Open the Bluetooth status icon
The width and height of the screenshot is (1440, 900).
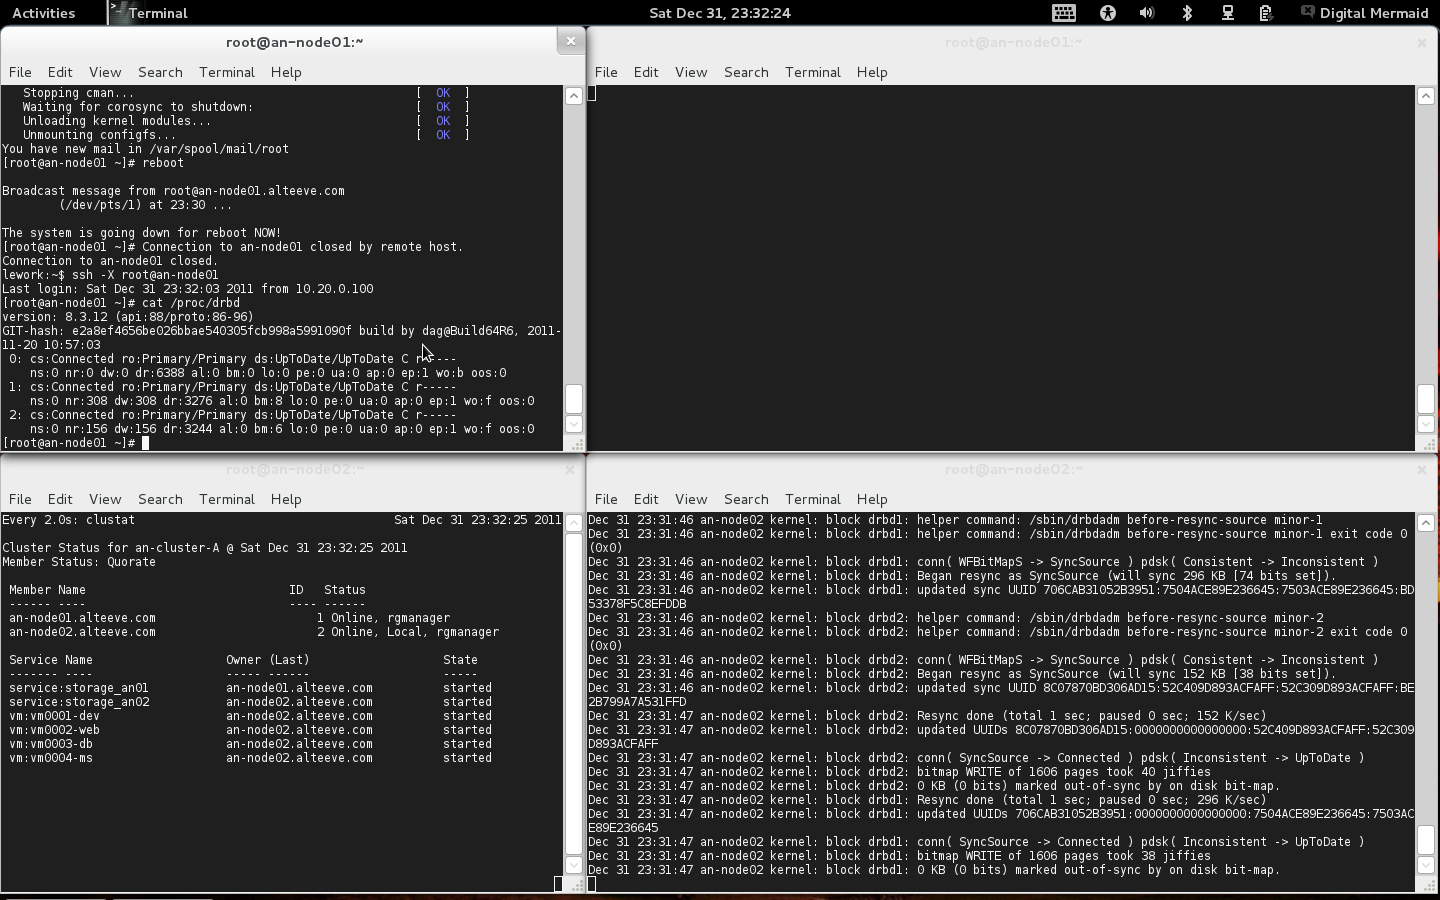[1187, 13]
